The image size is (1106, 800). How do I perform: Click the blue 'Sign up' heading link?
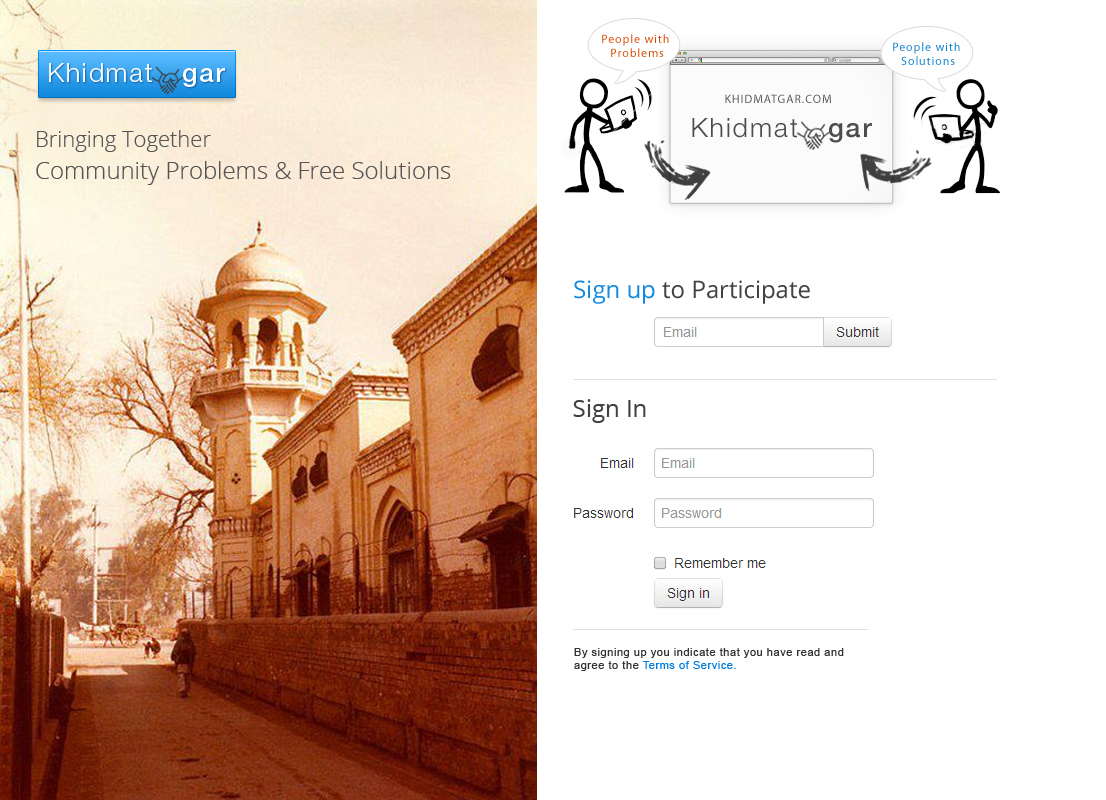click(x=614, y=290)
